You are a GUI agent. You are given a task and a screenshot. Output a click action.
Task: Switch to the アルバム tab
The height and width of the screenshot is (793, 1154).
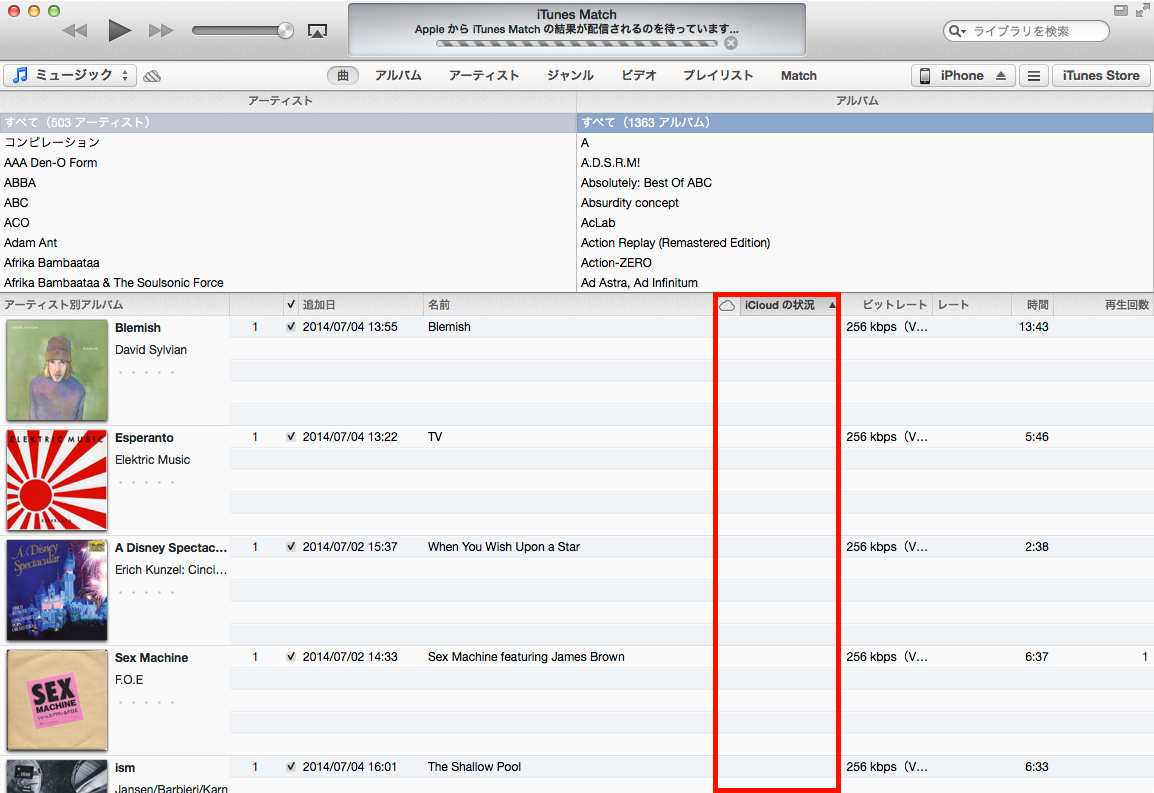pos(398,75)
